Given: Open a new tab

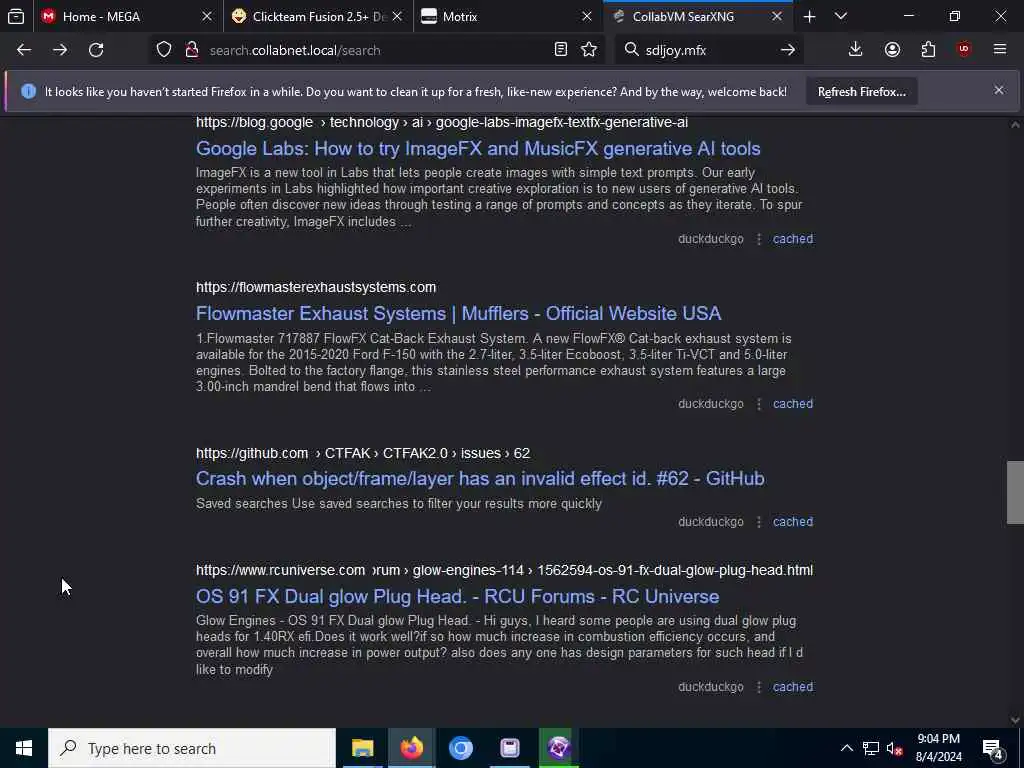Looking at the screenshot, I should [x=809, y=16].
